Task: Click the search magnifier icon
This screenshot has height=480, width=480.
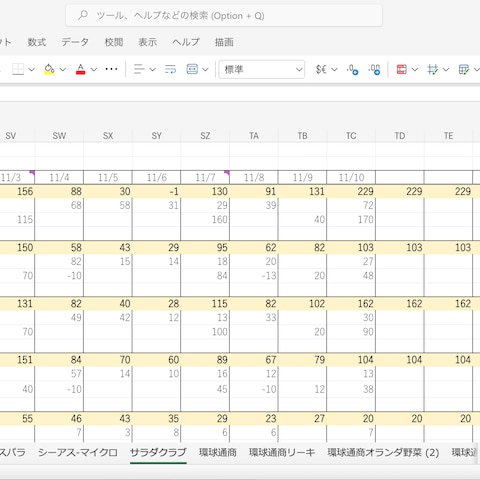Action: click(x=83, y=15)
